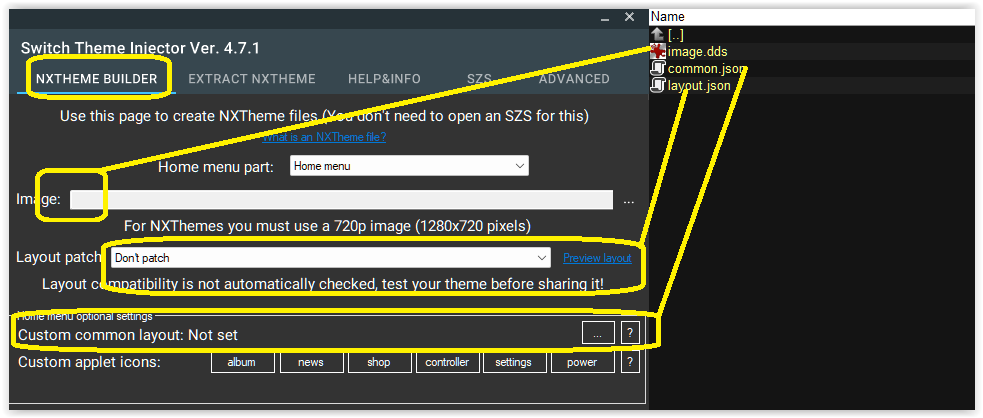Viewport: 983px width, 418px height.
Task: Click the common.json file icon
Action: tap(658, 68)
